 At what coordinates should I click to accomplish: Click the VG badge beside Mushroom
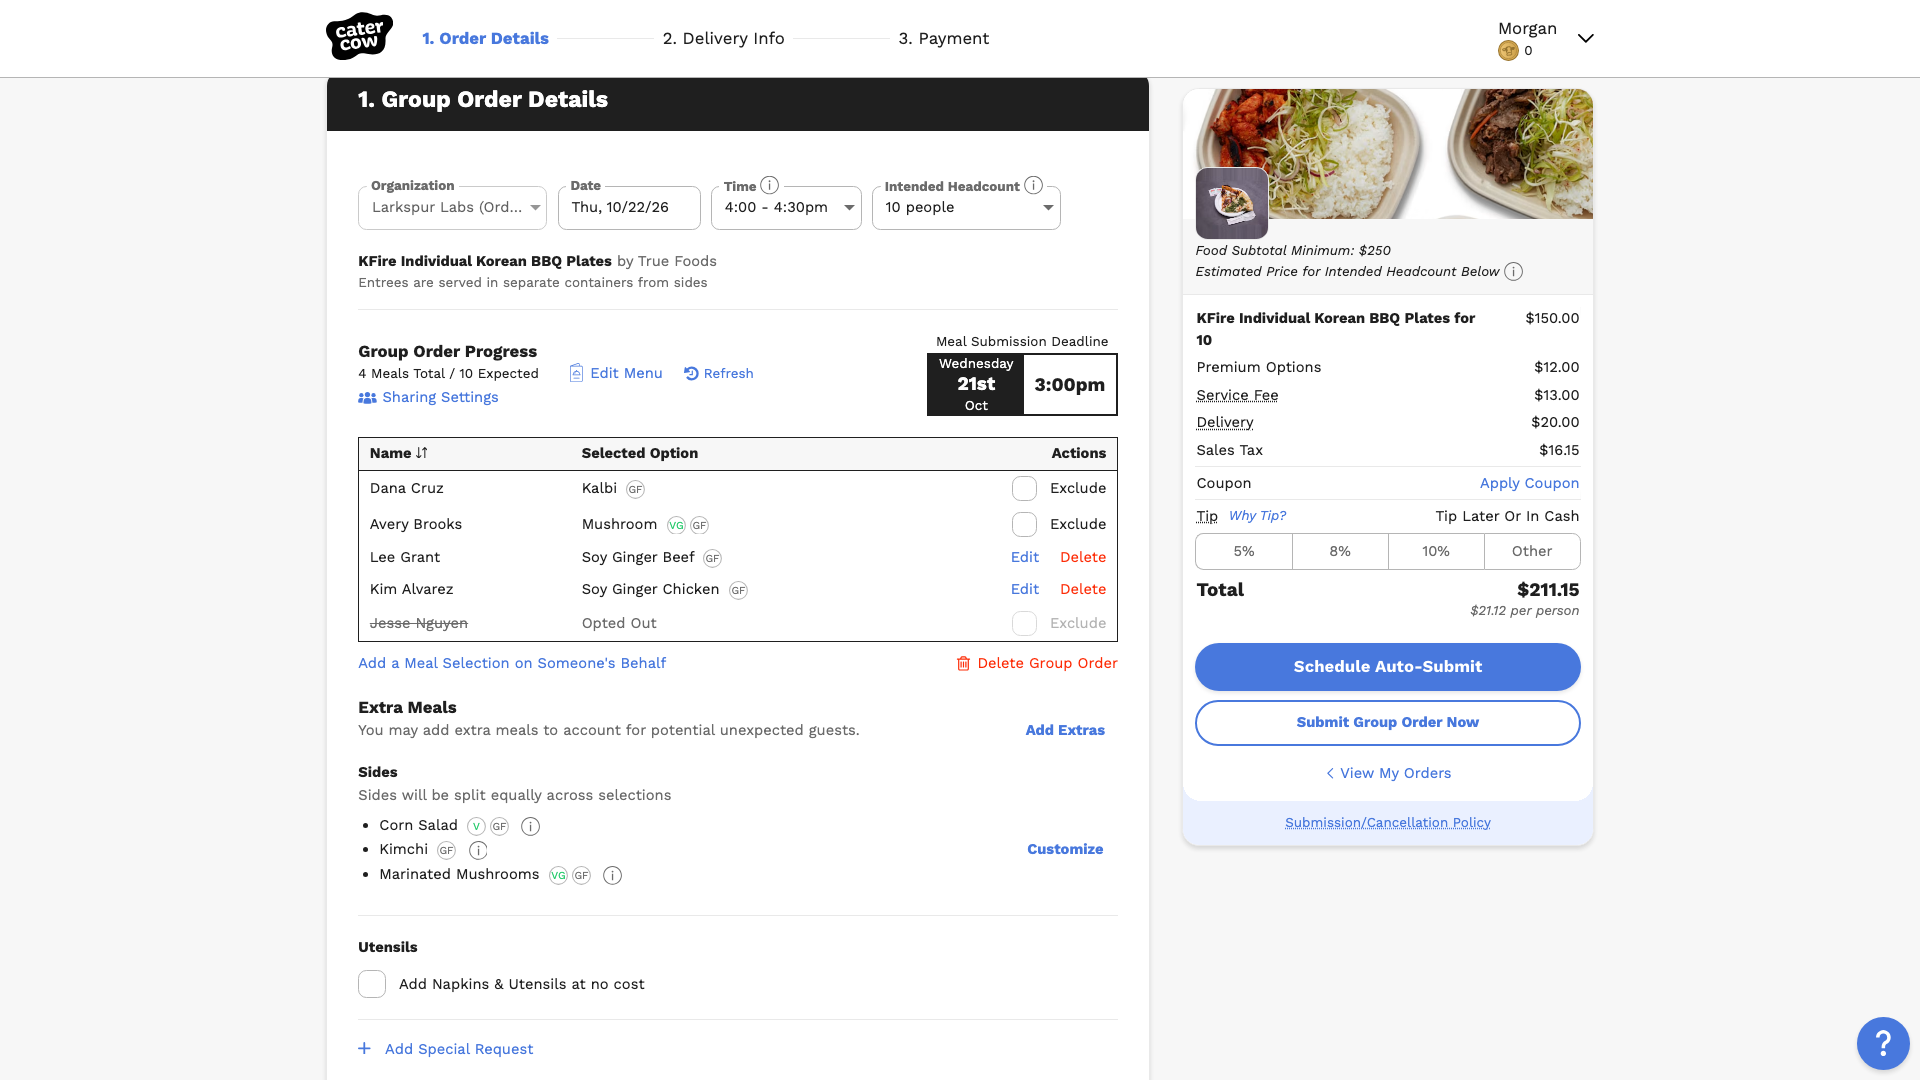pyautogui.click(x=676, y=525)
